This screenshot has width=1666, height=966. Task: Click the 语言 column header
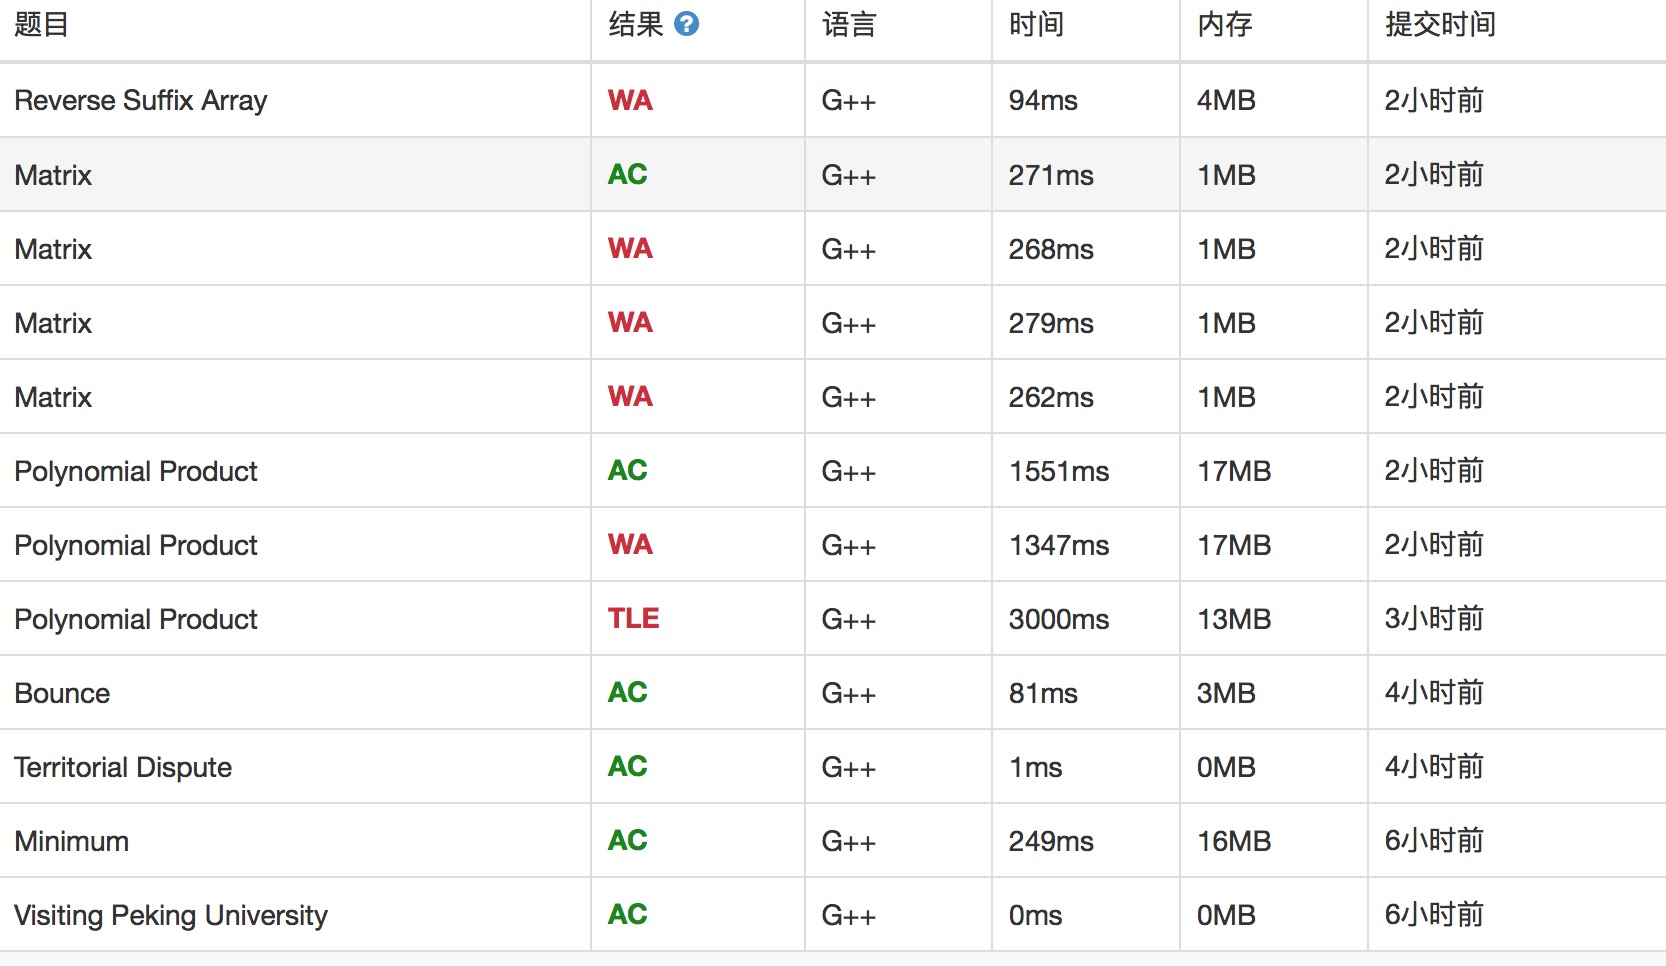click(x=849, y=24)
